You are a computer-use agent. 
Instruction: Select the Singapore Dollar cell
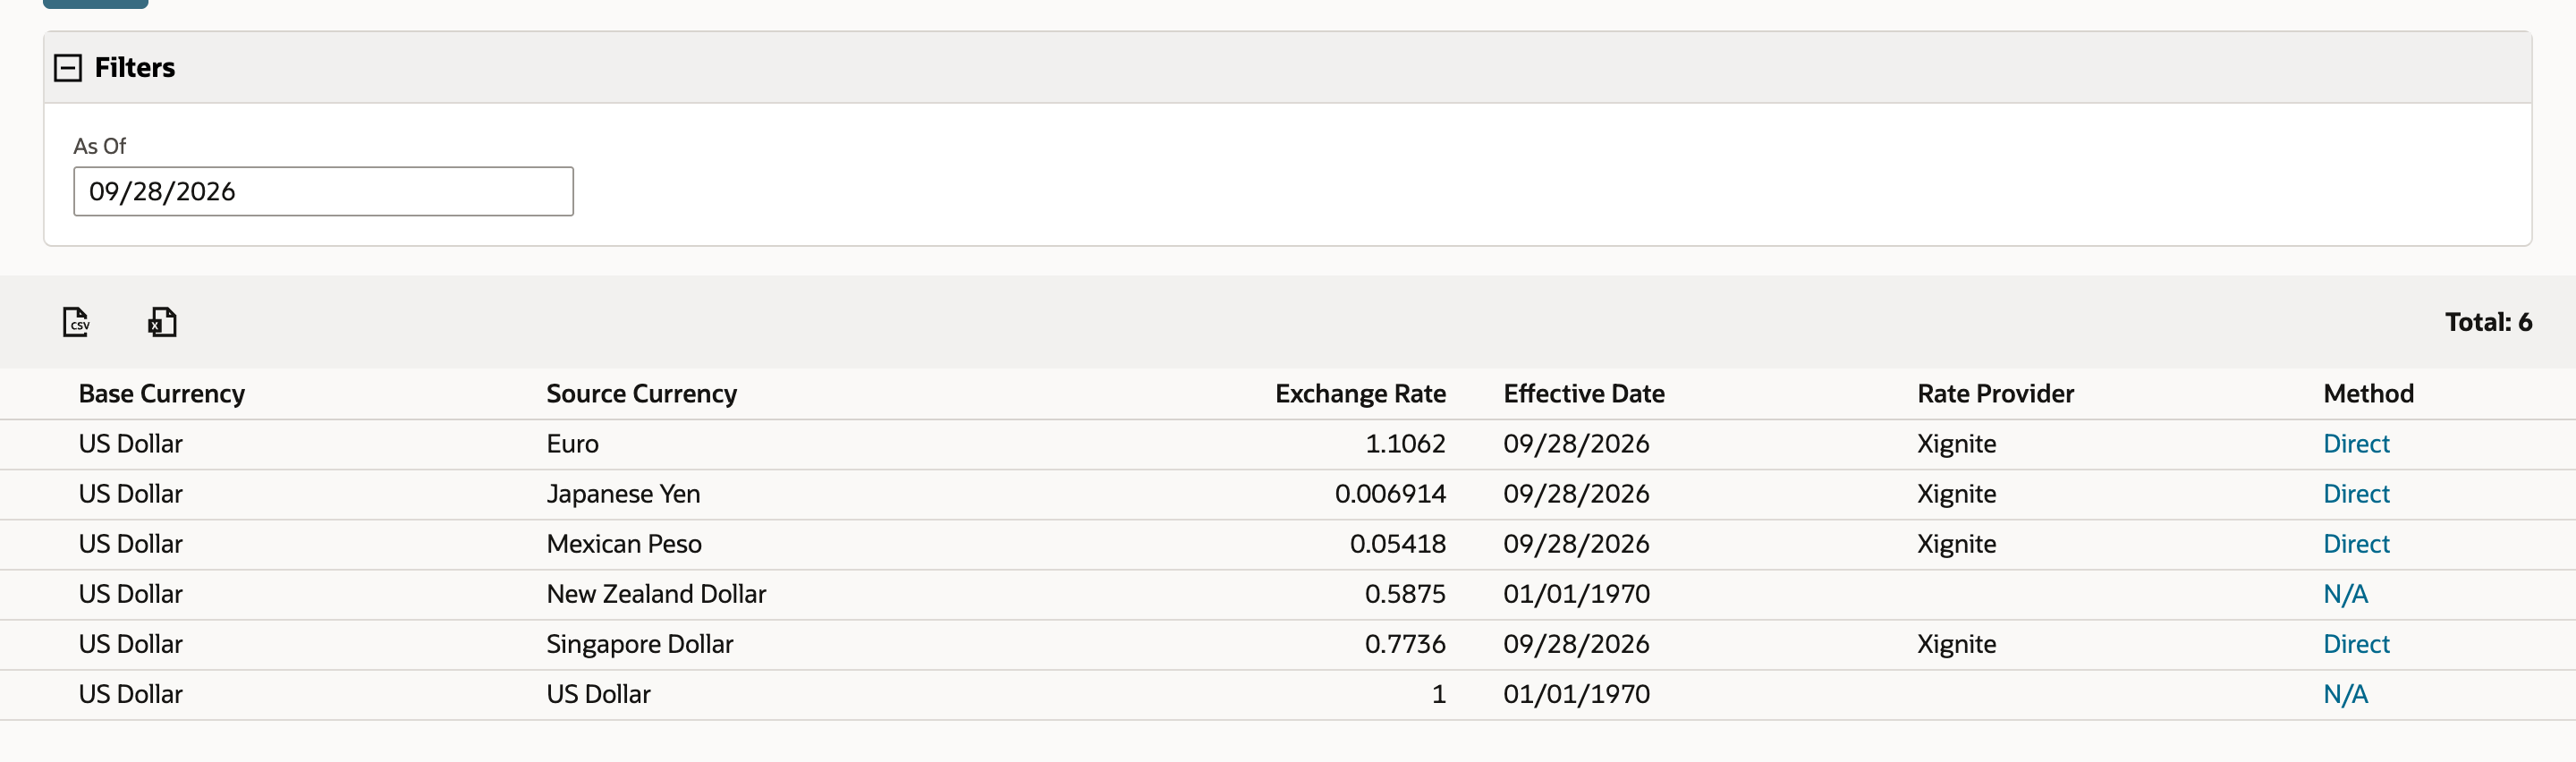click(640, 644)
